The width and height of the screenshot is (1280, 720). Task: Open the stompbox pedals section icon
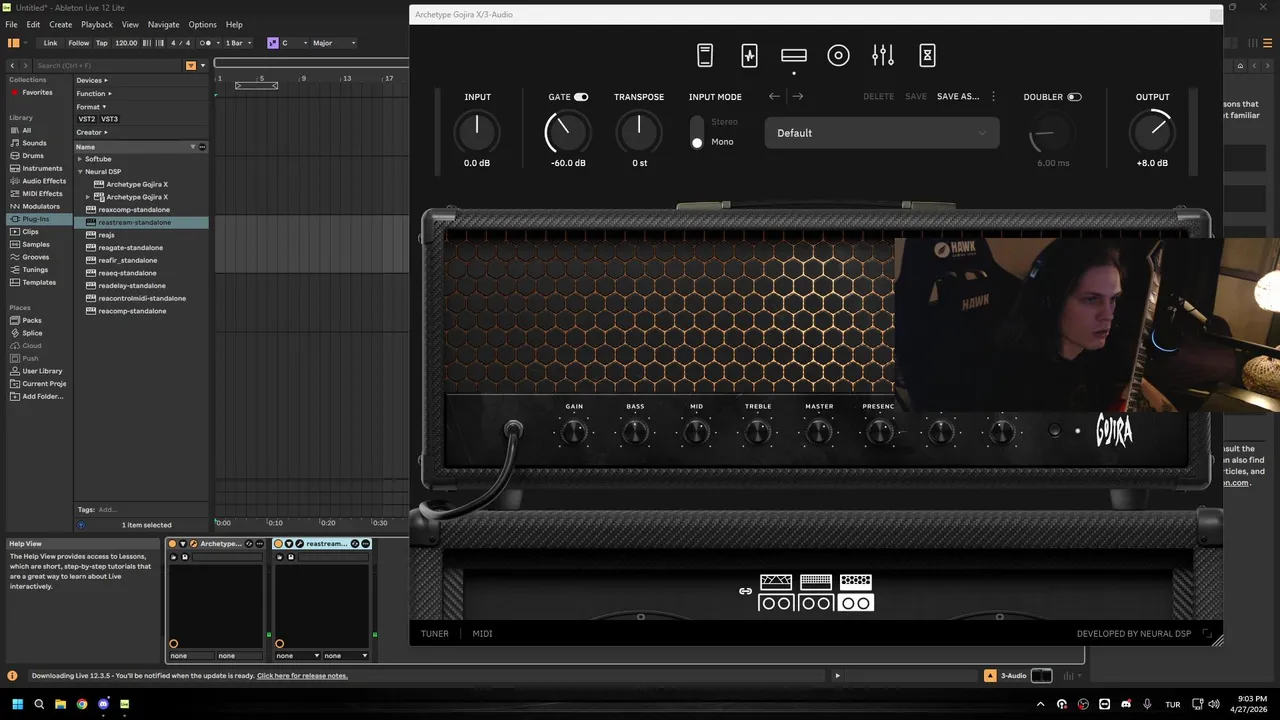(x=705, y=56)
